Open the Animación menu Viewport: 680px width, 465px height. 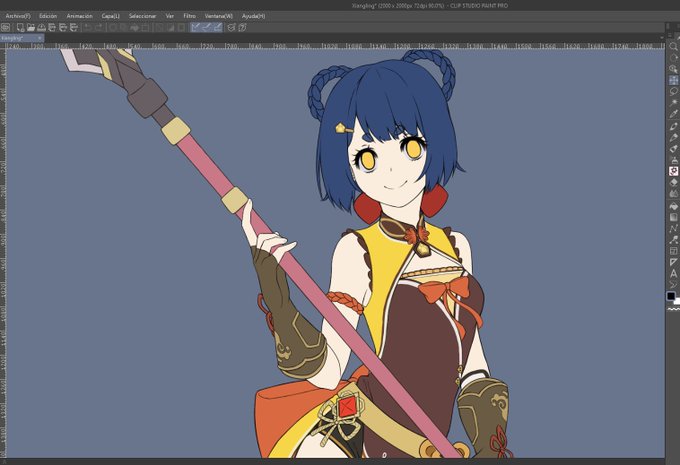pyautogui.click(x=79, y=16)
